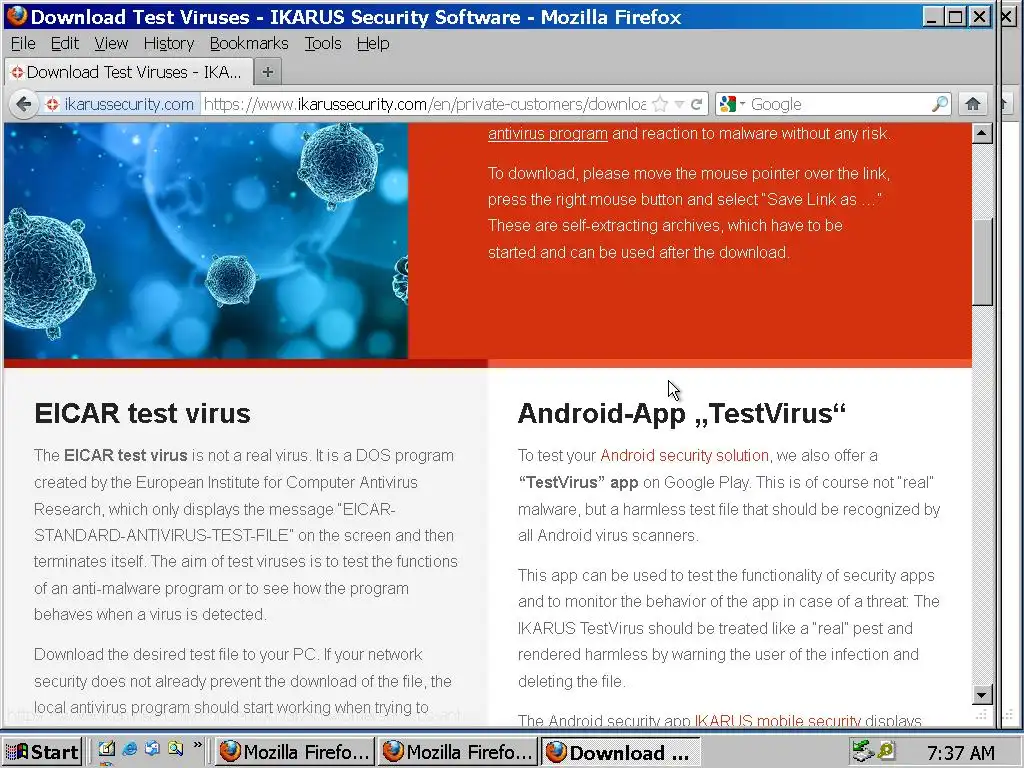Expand hidden Quick Launch items chevron
This screenshot has height=768, width=1024.
tap(197, 744)
